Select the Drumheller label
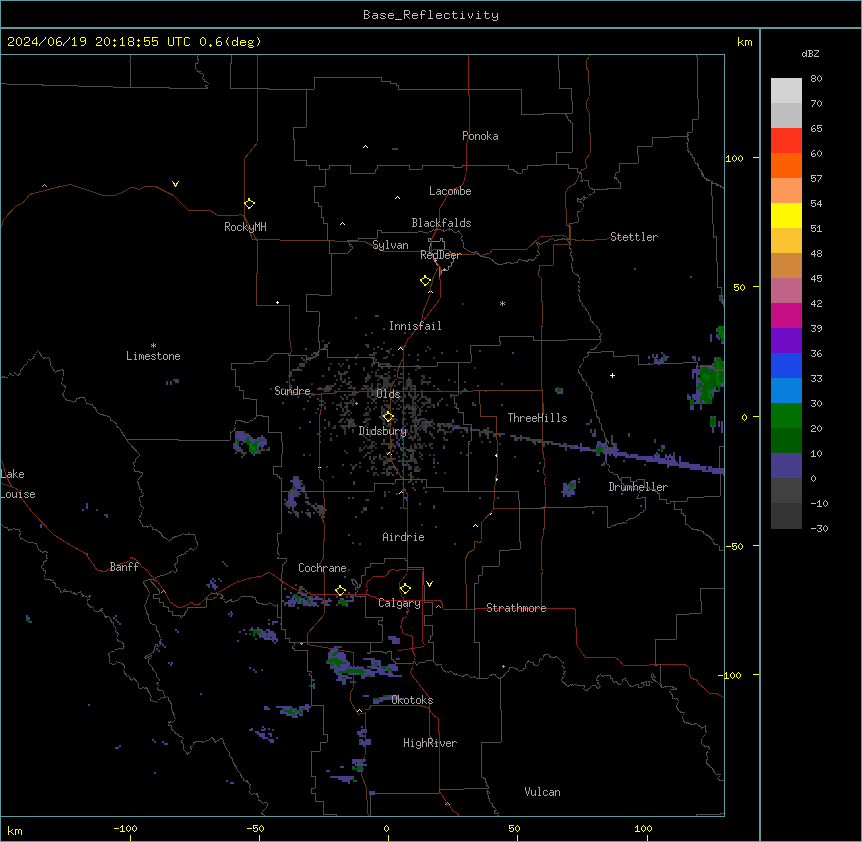The image size is (862, 842). tap(638, 487)
